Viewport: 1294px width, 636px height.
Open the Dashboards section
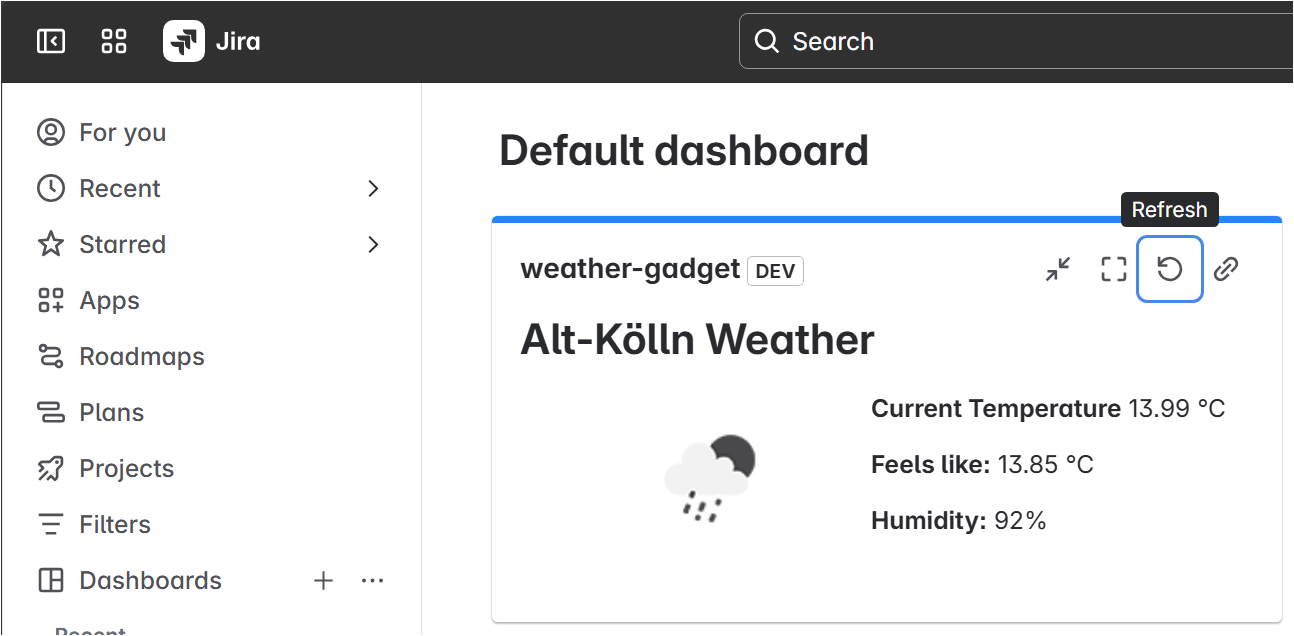[150, 580]
